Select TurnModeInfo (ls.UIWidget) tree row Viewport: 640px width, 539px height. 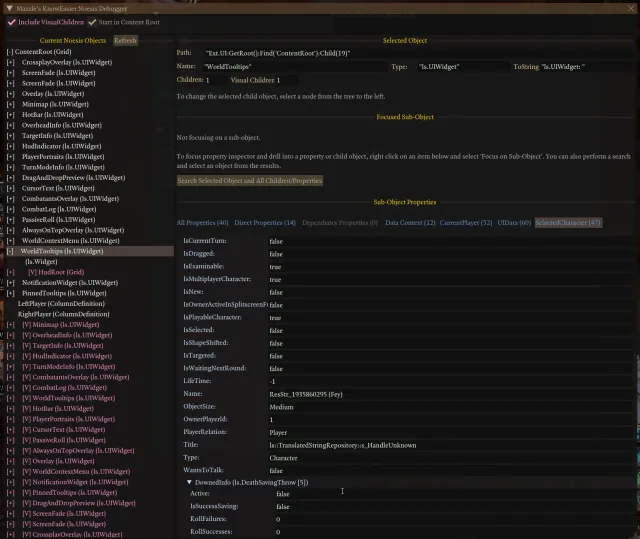pyautogui.click(x=63, y=167)
